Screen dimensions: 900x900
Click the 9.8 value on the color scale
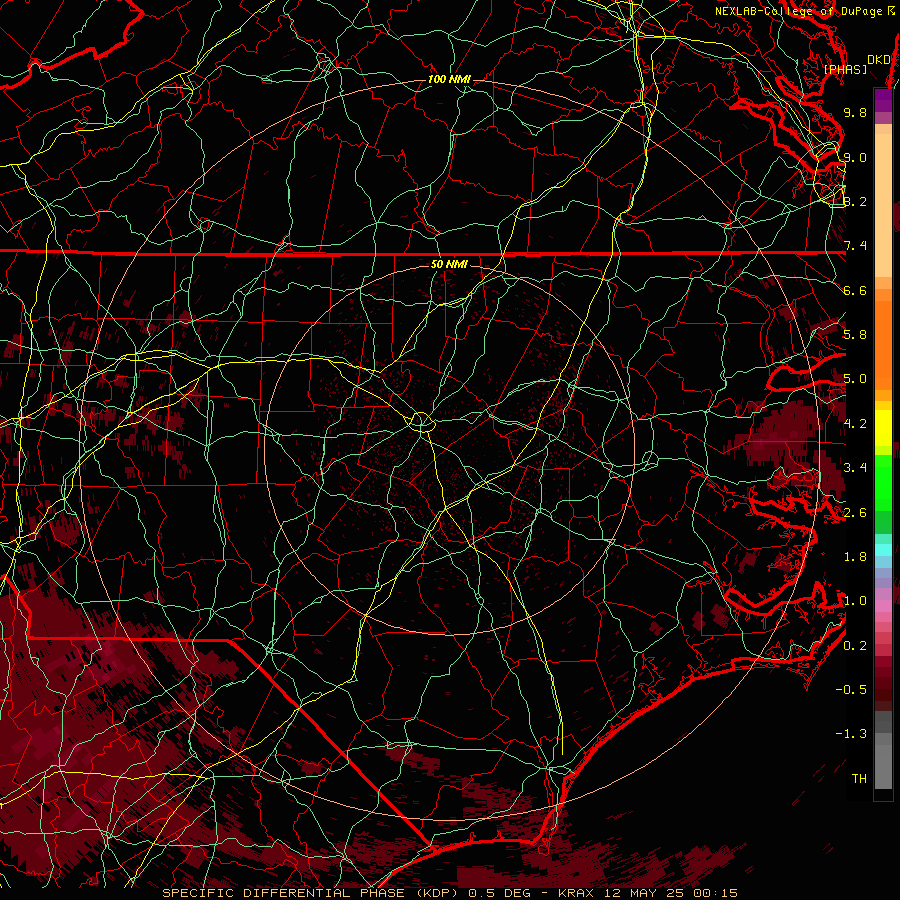855,112
